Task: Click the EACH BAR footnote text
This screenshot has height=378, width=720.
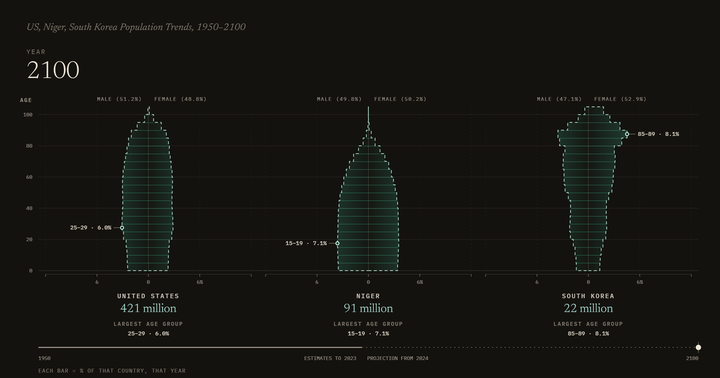Action: [112, 371]
